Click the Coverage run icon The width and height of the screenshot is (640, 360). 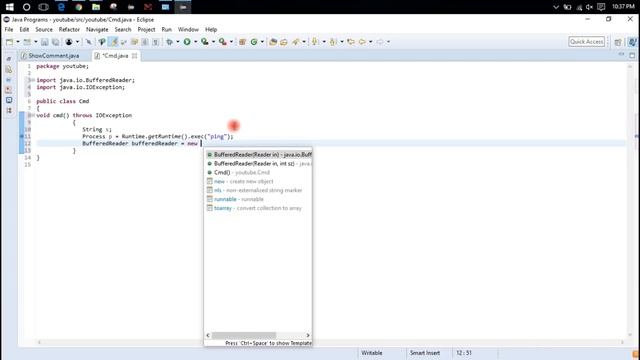pyautogui.click(x=205, y=42)
